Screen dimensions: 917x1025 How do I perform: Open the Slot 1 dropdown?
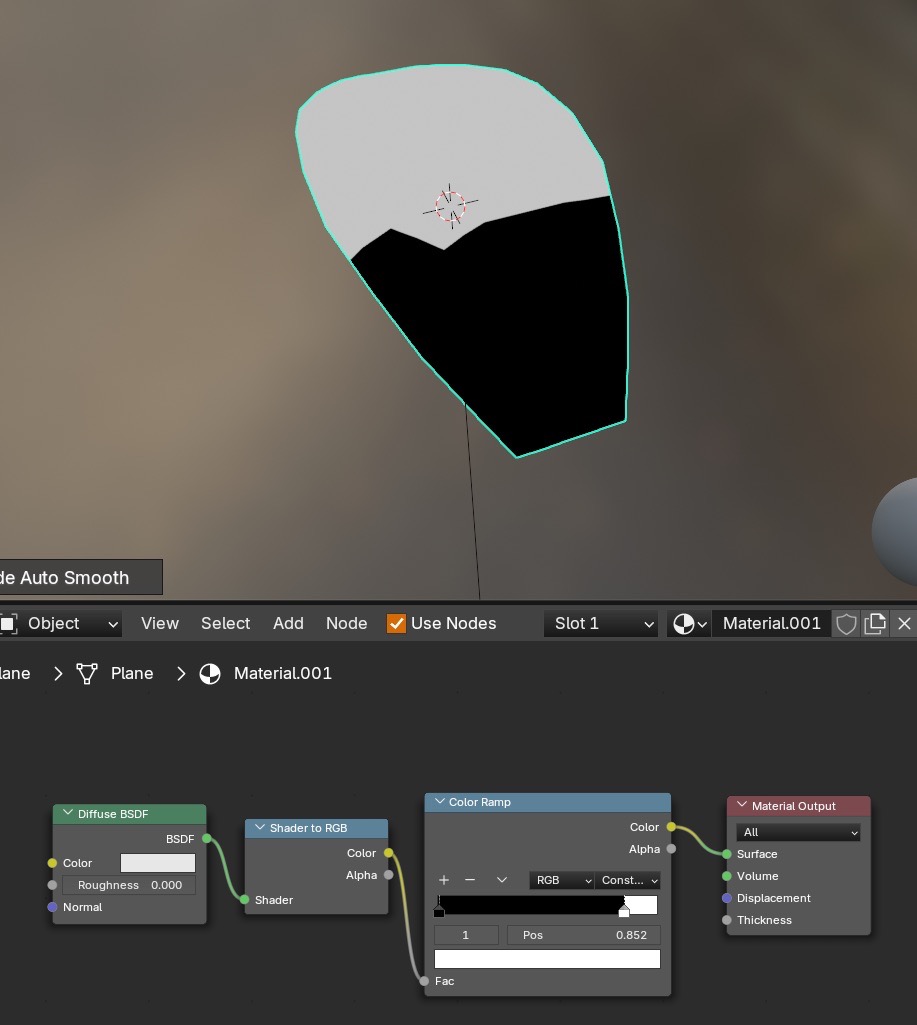[601, 624]
